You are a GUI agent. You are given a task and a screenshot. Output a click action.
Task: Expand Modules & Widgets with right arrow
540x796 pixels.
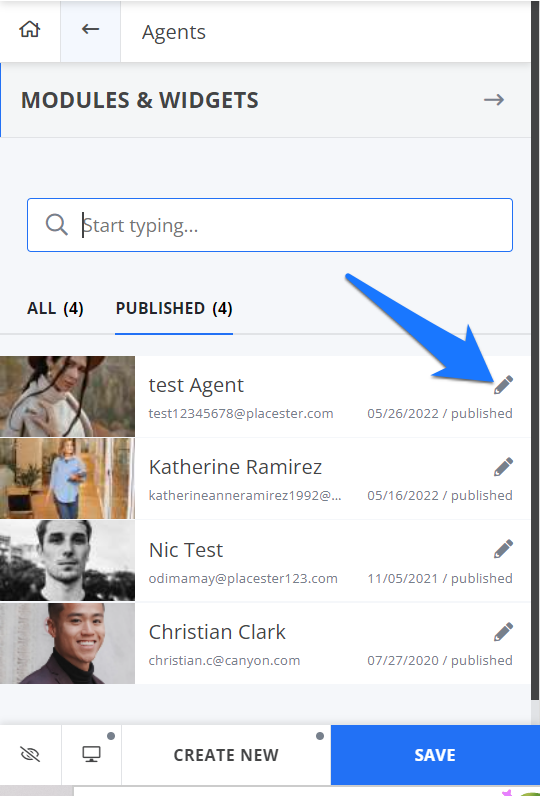coord(494,100)
